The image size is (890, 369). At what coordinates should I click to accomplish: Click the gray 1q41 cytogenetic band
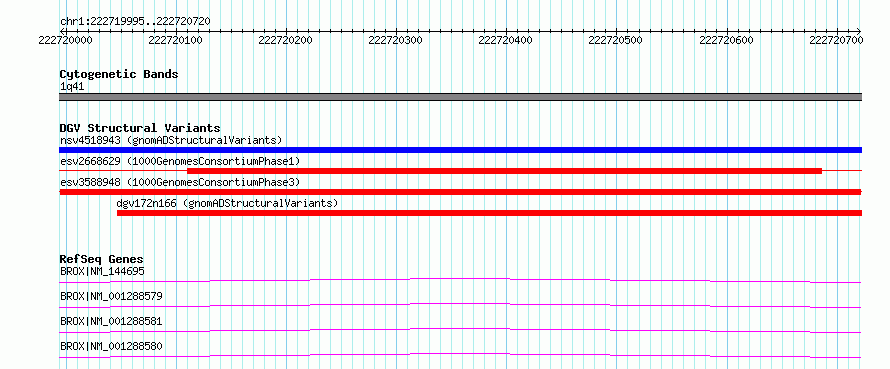pyautogui.click(x=460, y=97)
